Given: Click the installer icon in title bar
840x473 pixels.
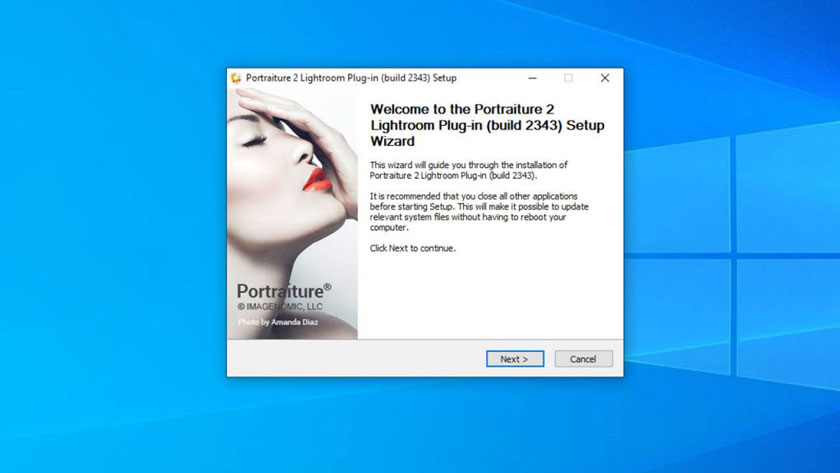Looking at the screenshot, I should [x=236, y=78].
